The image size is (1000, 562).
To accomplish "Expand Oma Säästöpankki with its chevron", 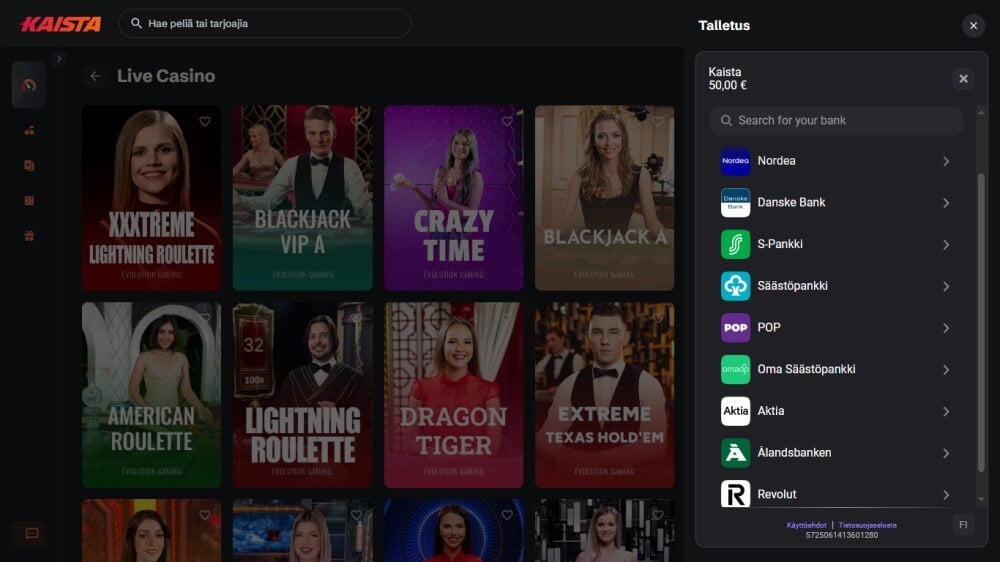I will point(946,370).
